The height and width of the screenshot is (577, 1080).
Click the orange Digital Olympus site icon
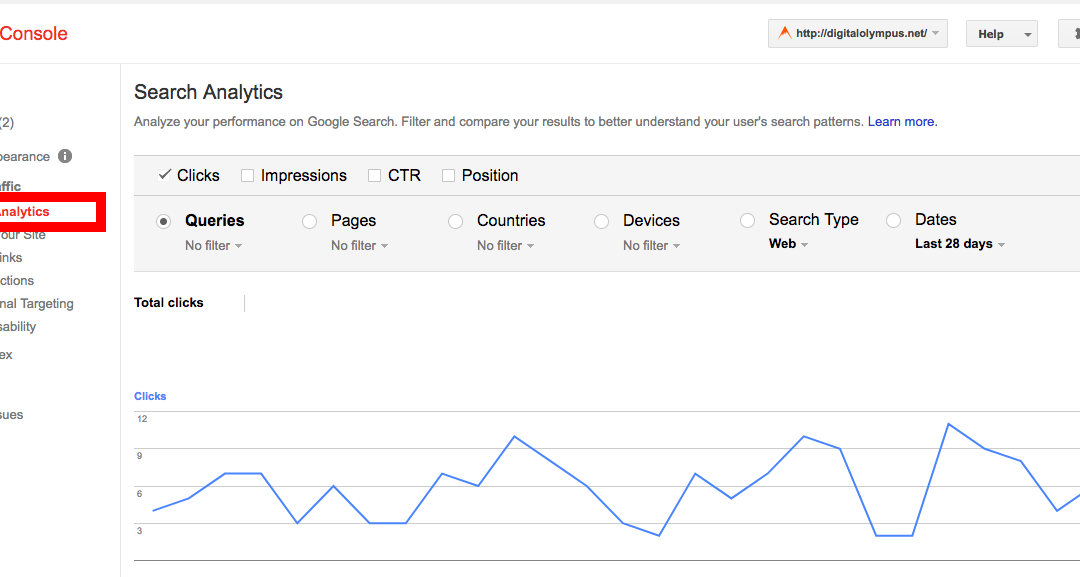pos(784,32)
